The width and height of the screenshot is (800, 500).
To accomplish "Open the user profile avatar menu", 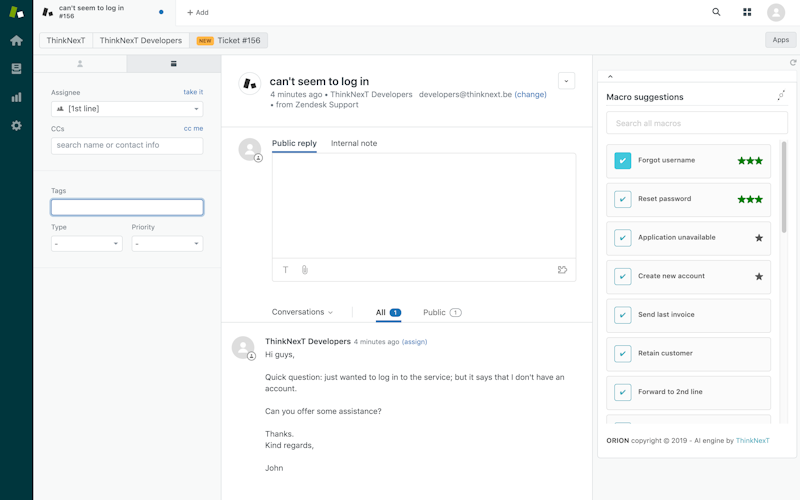I will (776, 12).
